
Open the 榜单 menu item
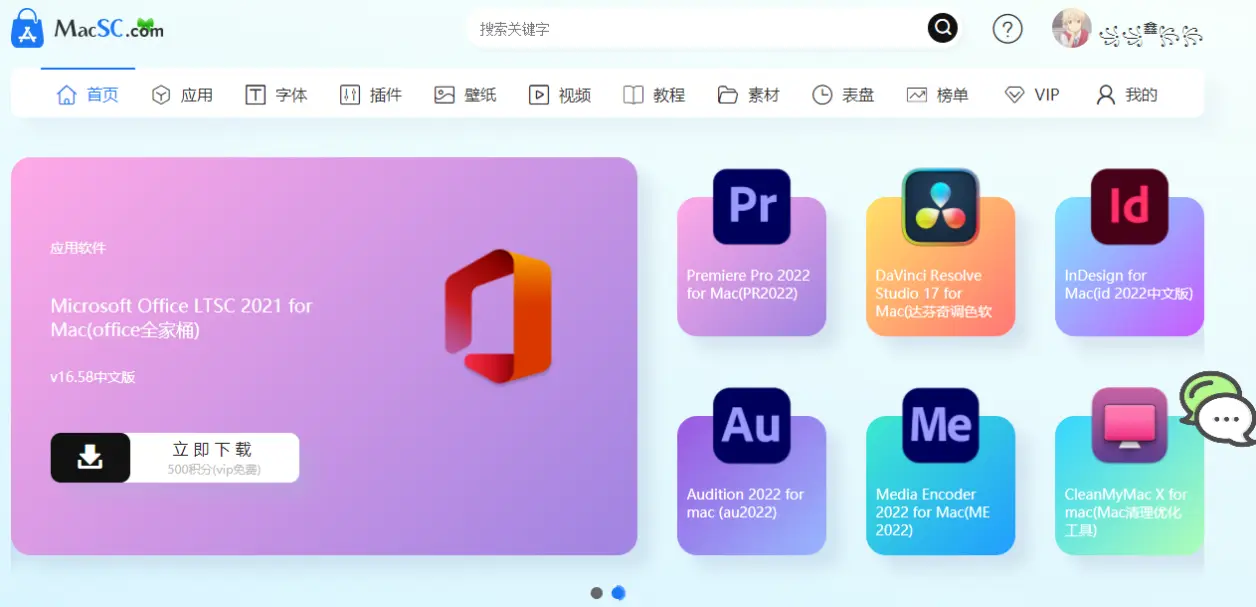click(x=953, y=95)
